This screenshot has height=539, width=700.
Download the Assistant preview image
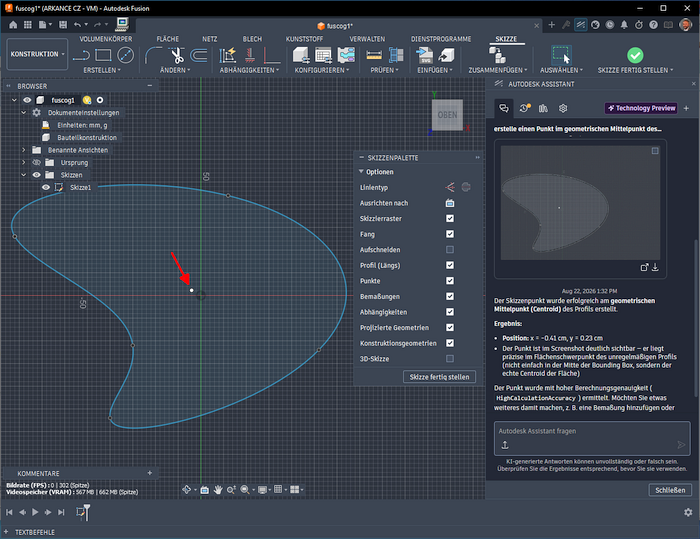point(655,267)
